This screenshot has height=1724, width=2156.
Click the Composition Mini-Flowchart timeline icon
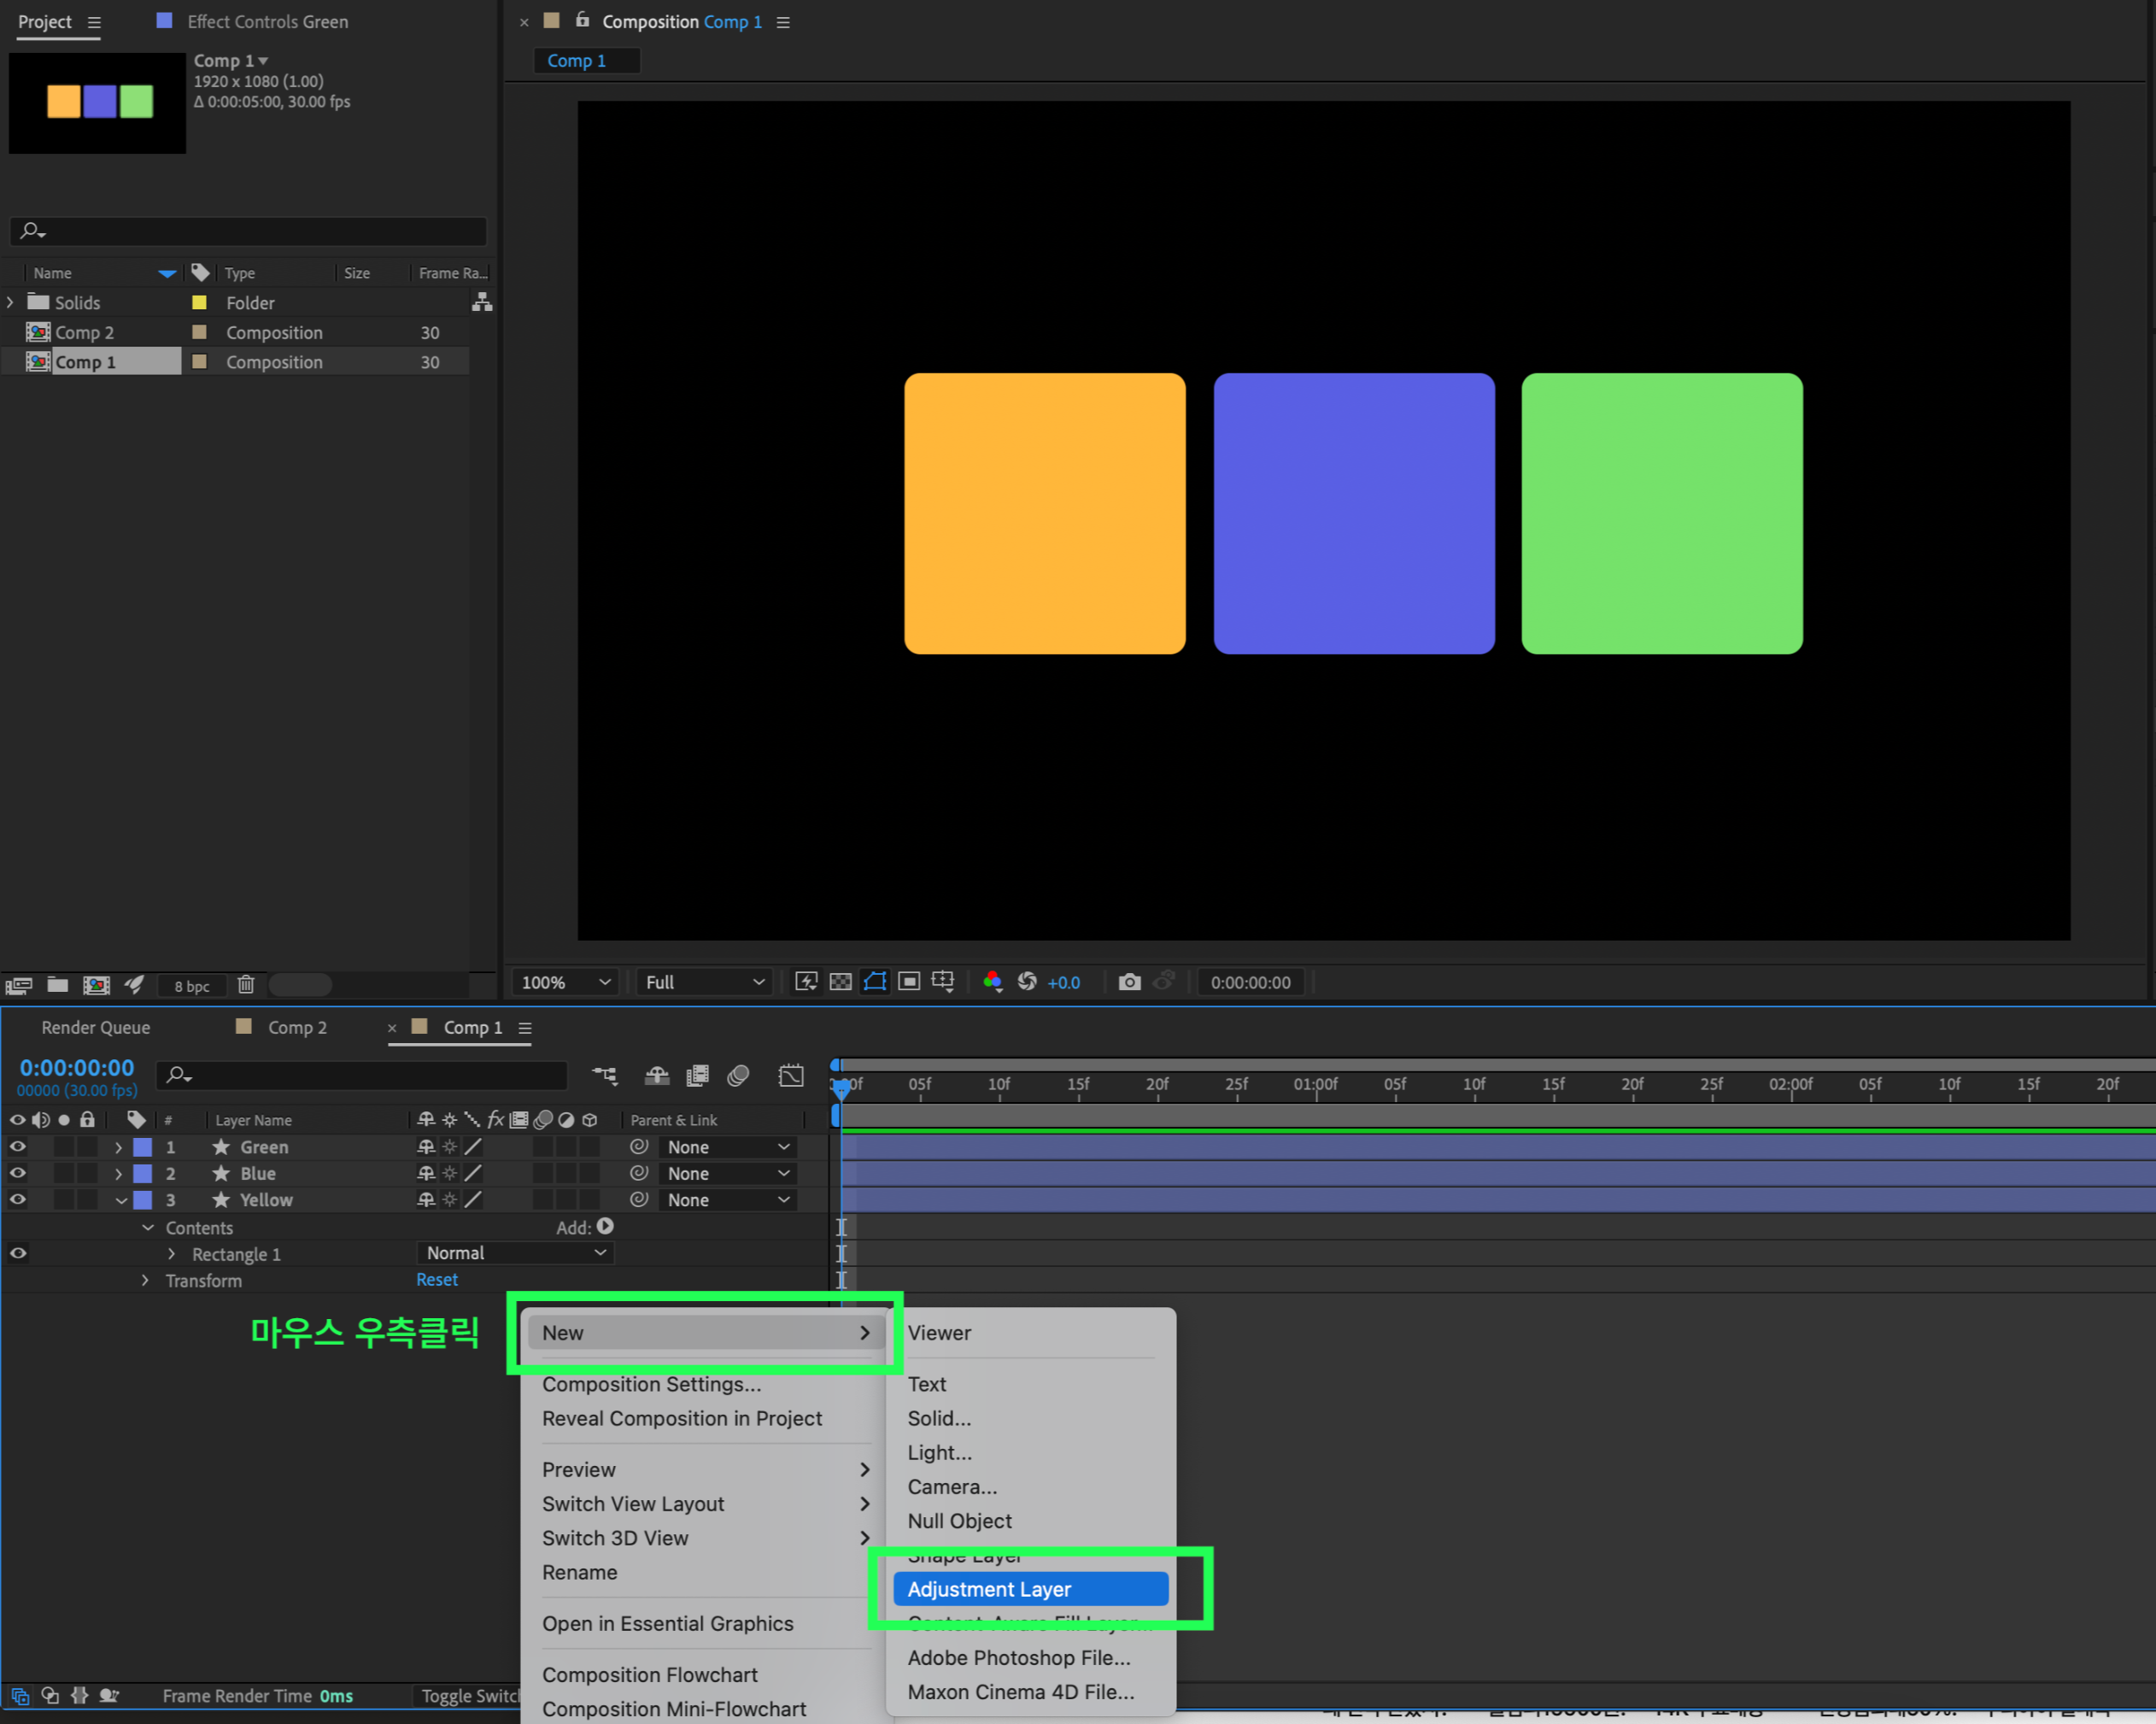tap(604, 1075)
